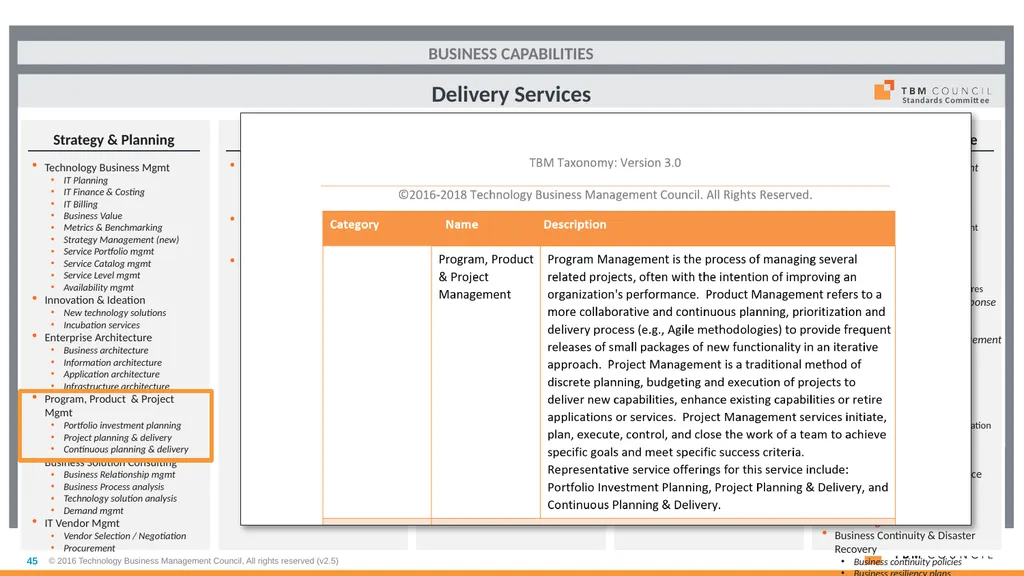The image size is (1024, 576).
Task: Select 'Innovation & Ideation' list item
Action: [x=95, y=300]
